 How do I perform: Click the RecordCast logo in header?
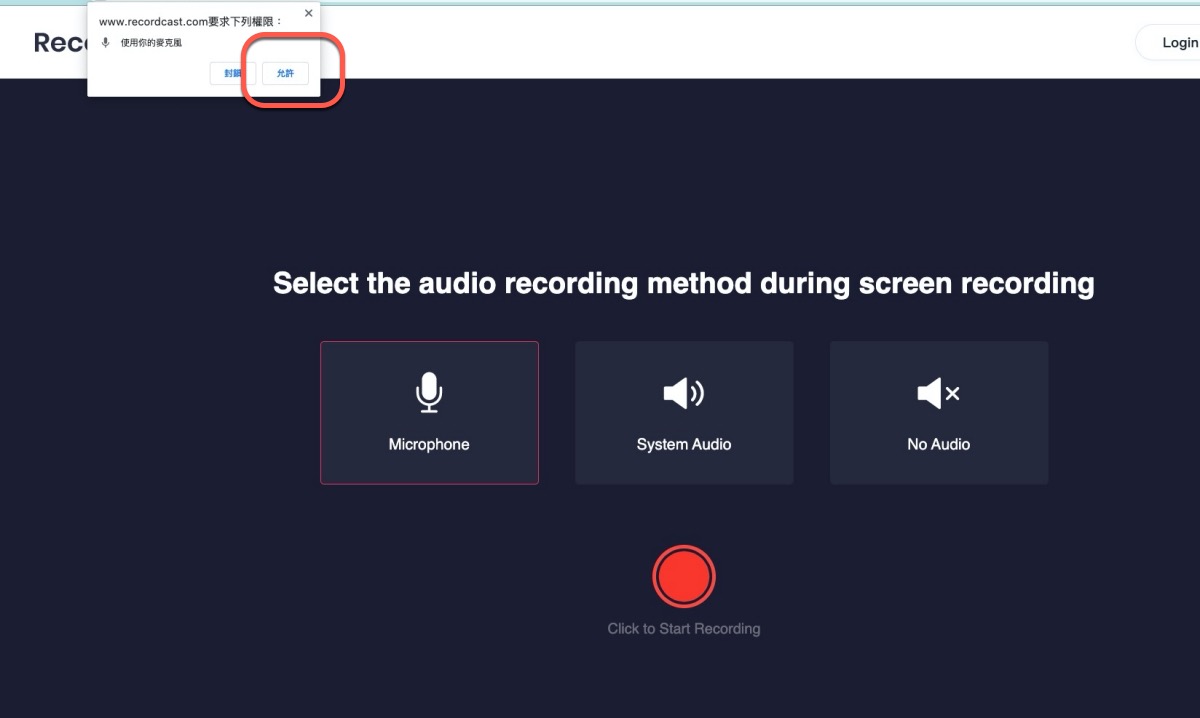tap(60, 43)
